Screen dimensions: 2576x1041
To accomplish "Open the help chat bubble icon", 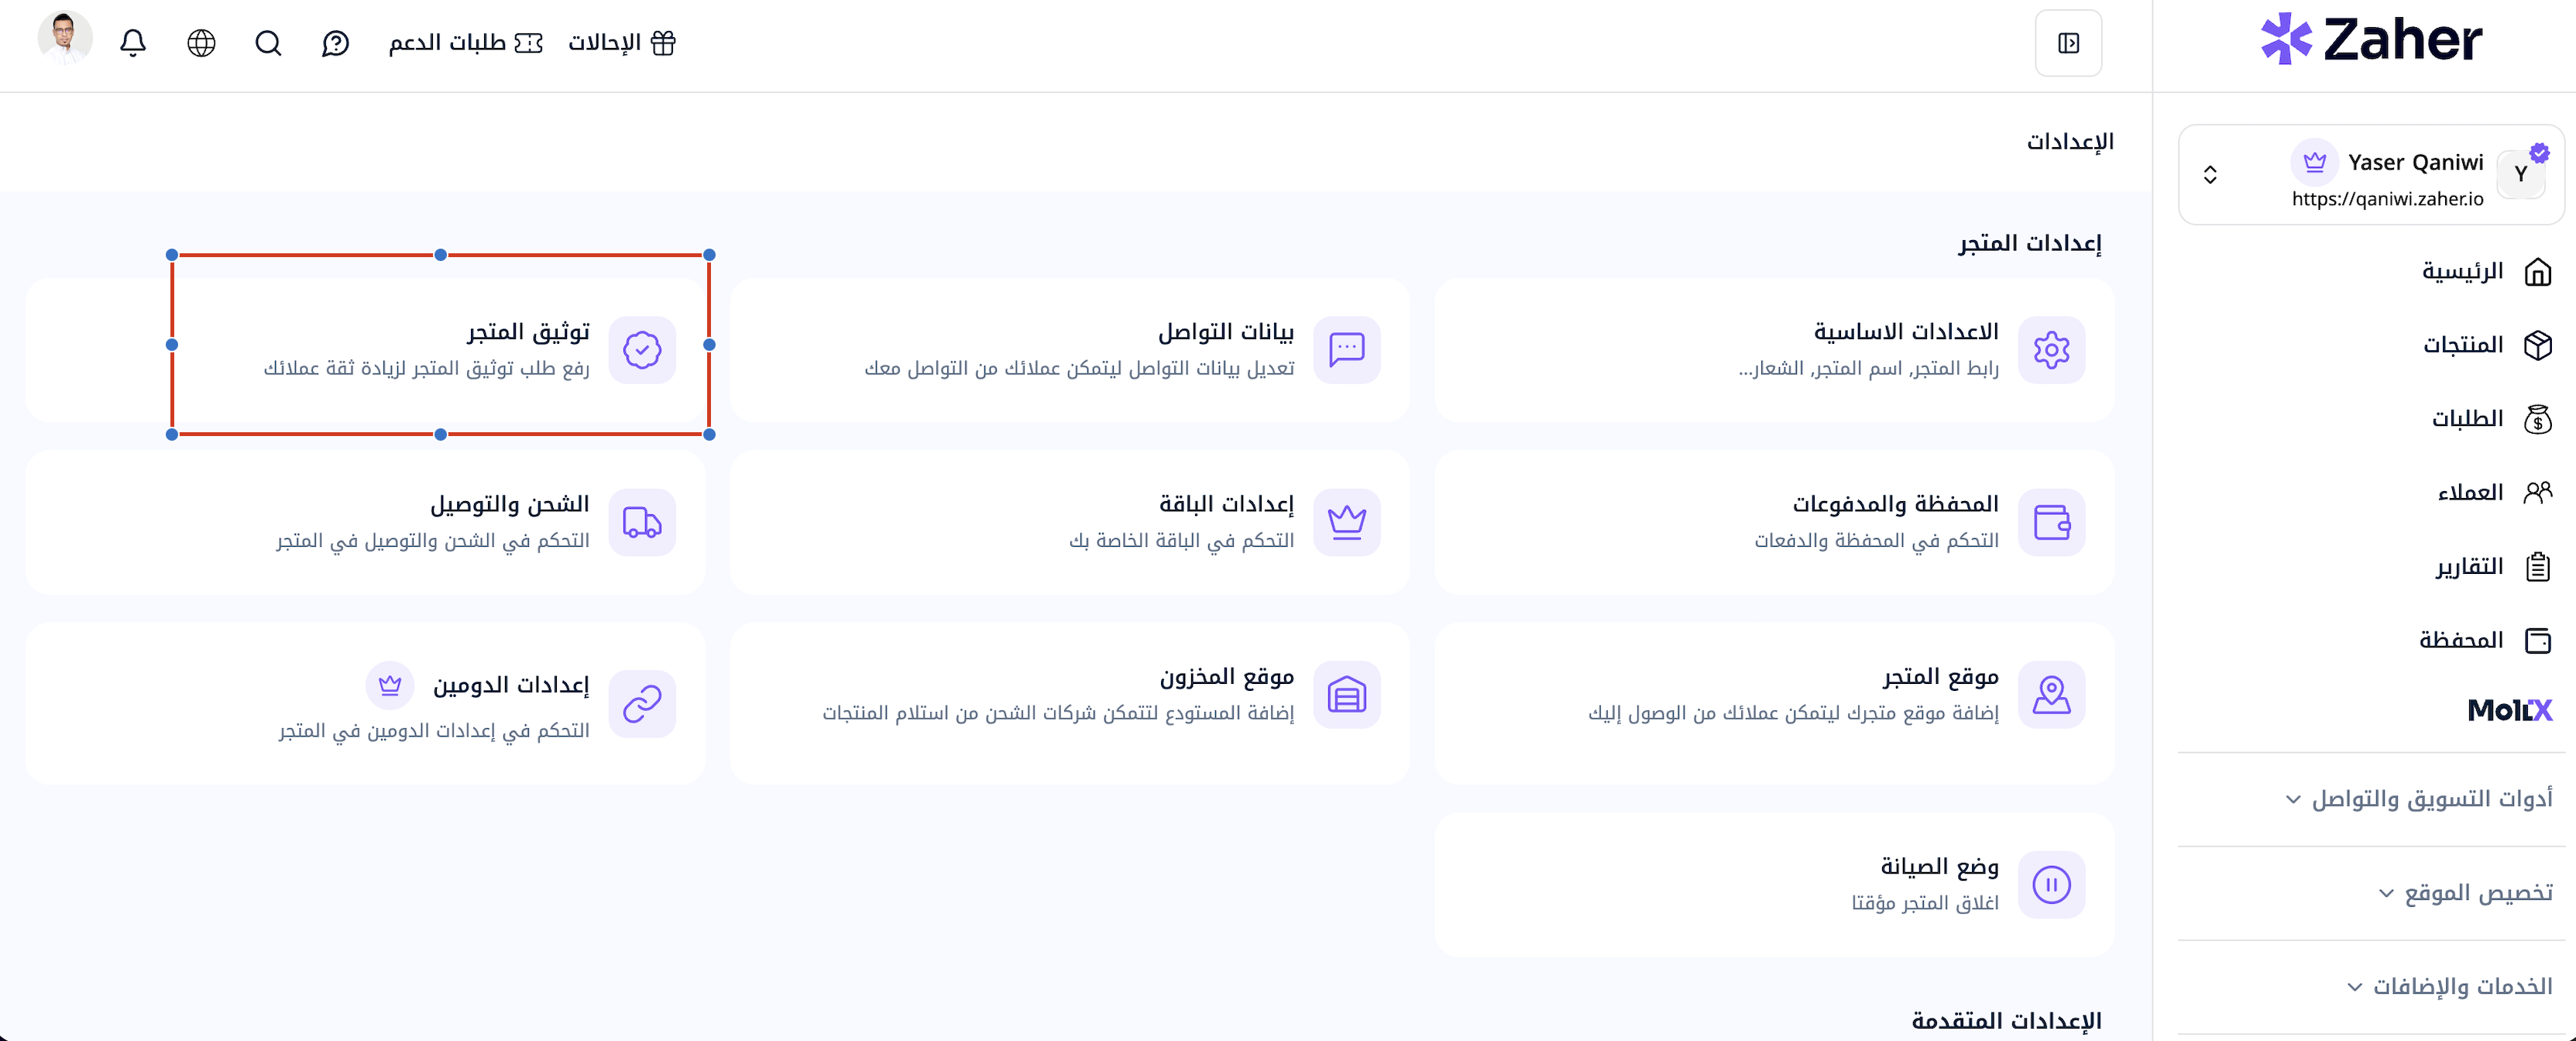I will click(x=335, y=43).
